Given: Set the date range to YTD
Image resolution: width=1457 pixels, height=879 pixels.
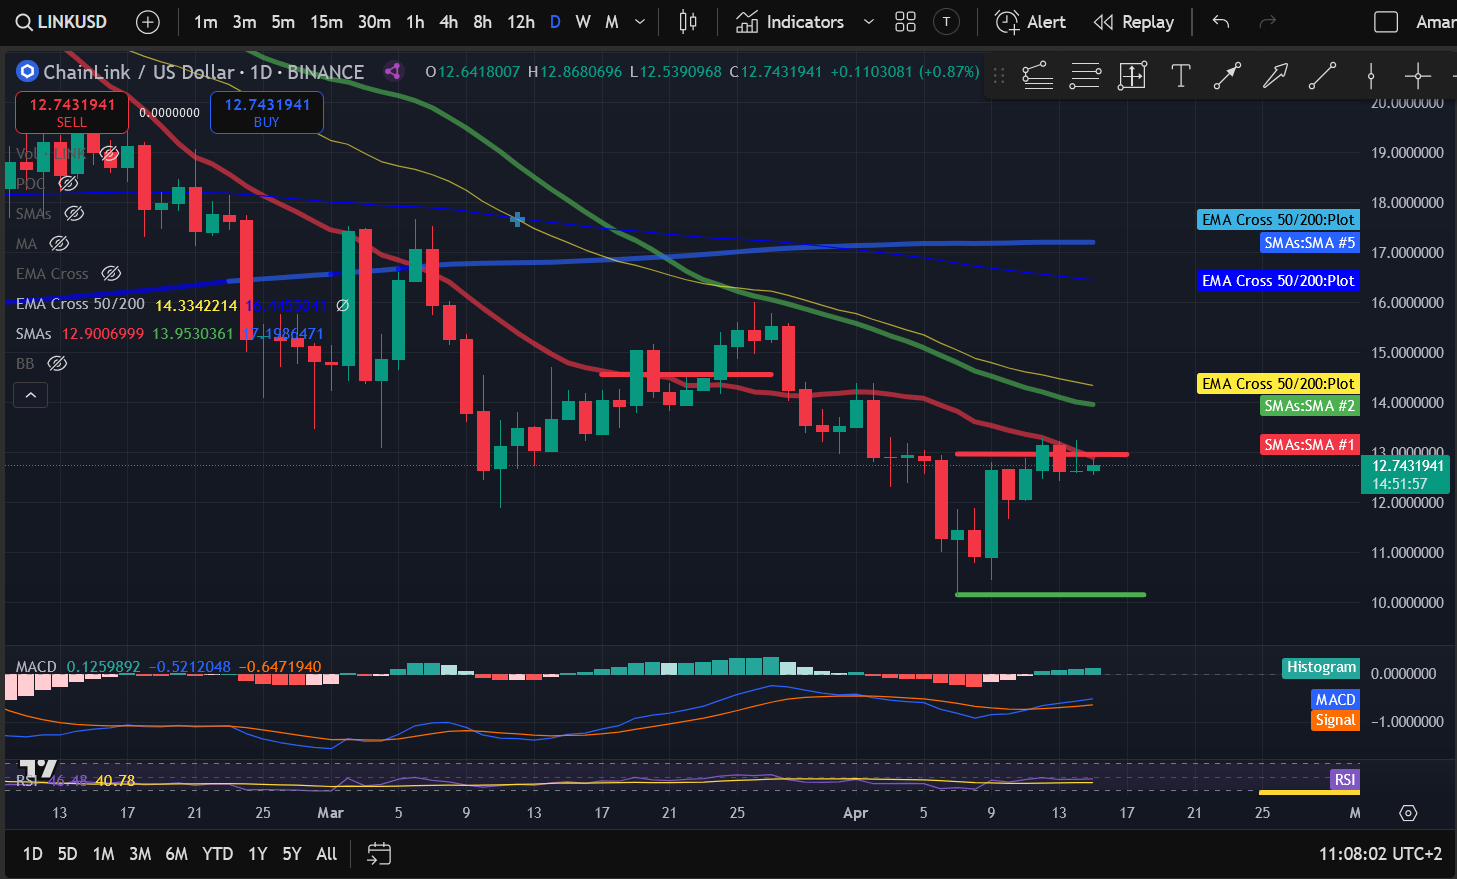Looking at the screenshot, I should pos(218,854).
